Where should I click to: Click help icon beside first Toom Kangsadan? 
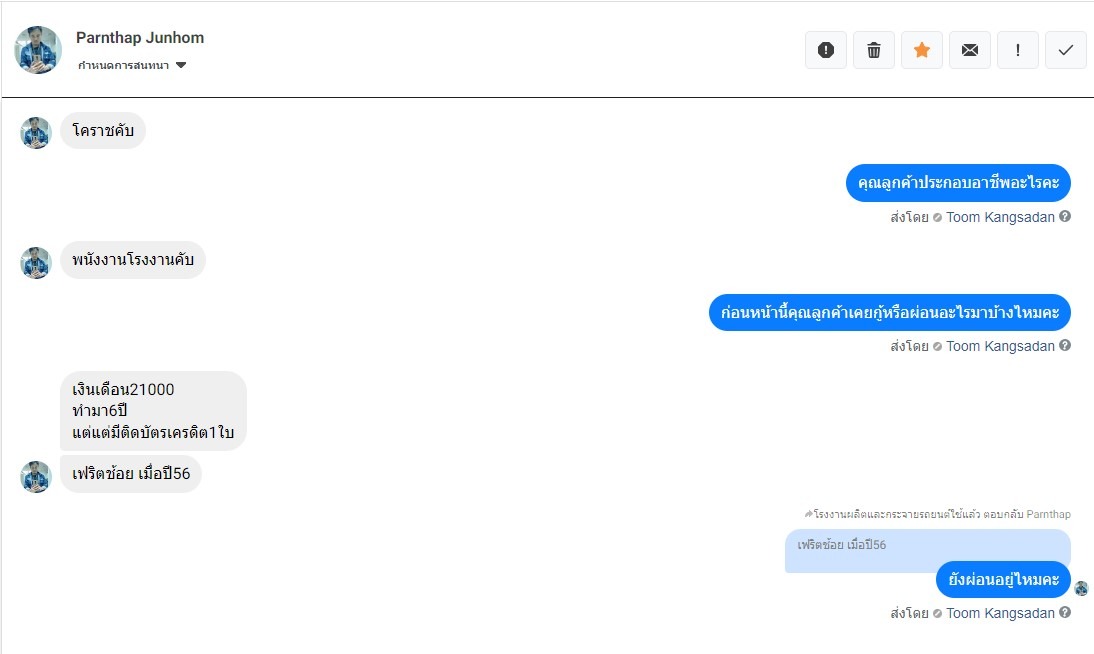click(x=1065, y=216)
